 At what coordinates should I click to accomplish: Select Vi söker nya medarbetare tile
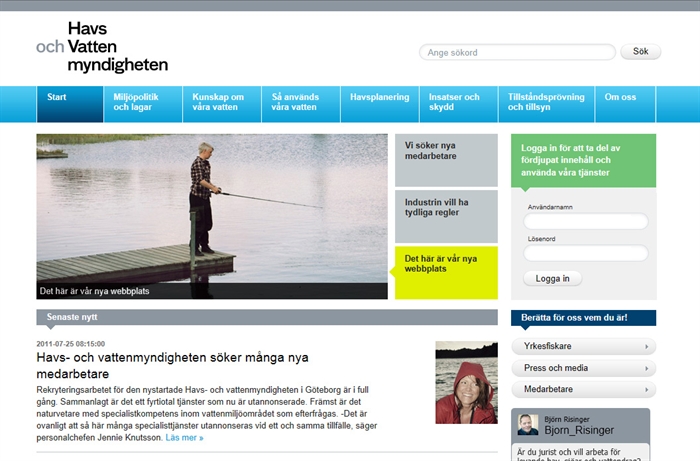[x=446, y=160]
